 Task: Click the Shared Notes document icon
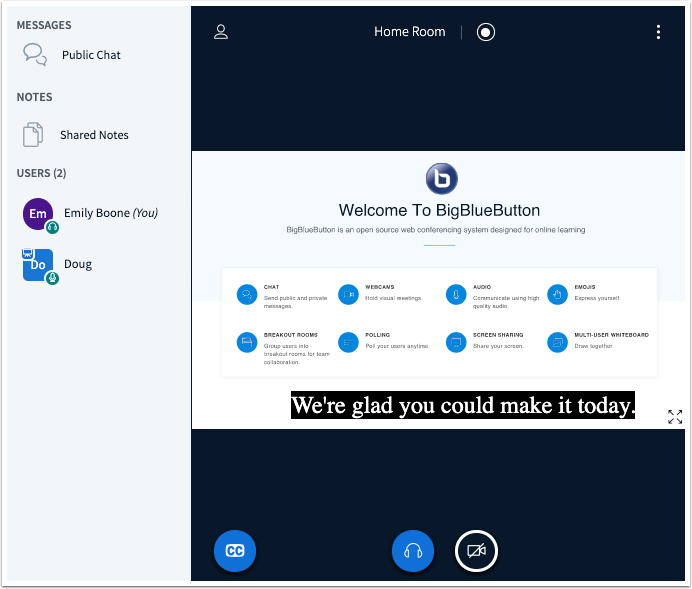(x=34, y=135)
